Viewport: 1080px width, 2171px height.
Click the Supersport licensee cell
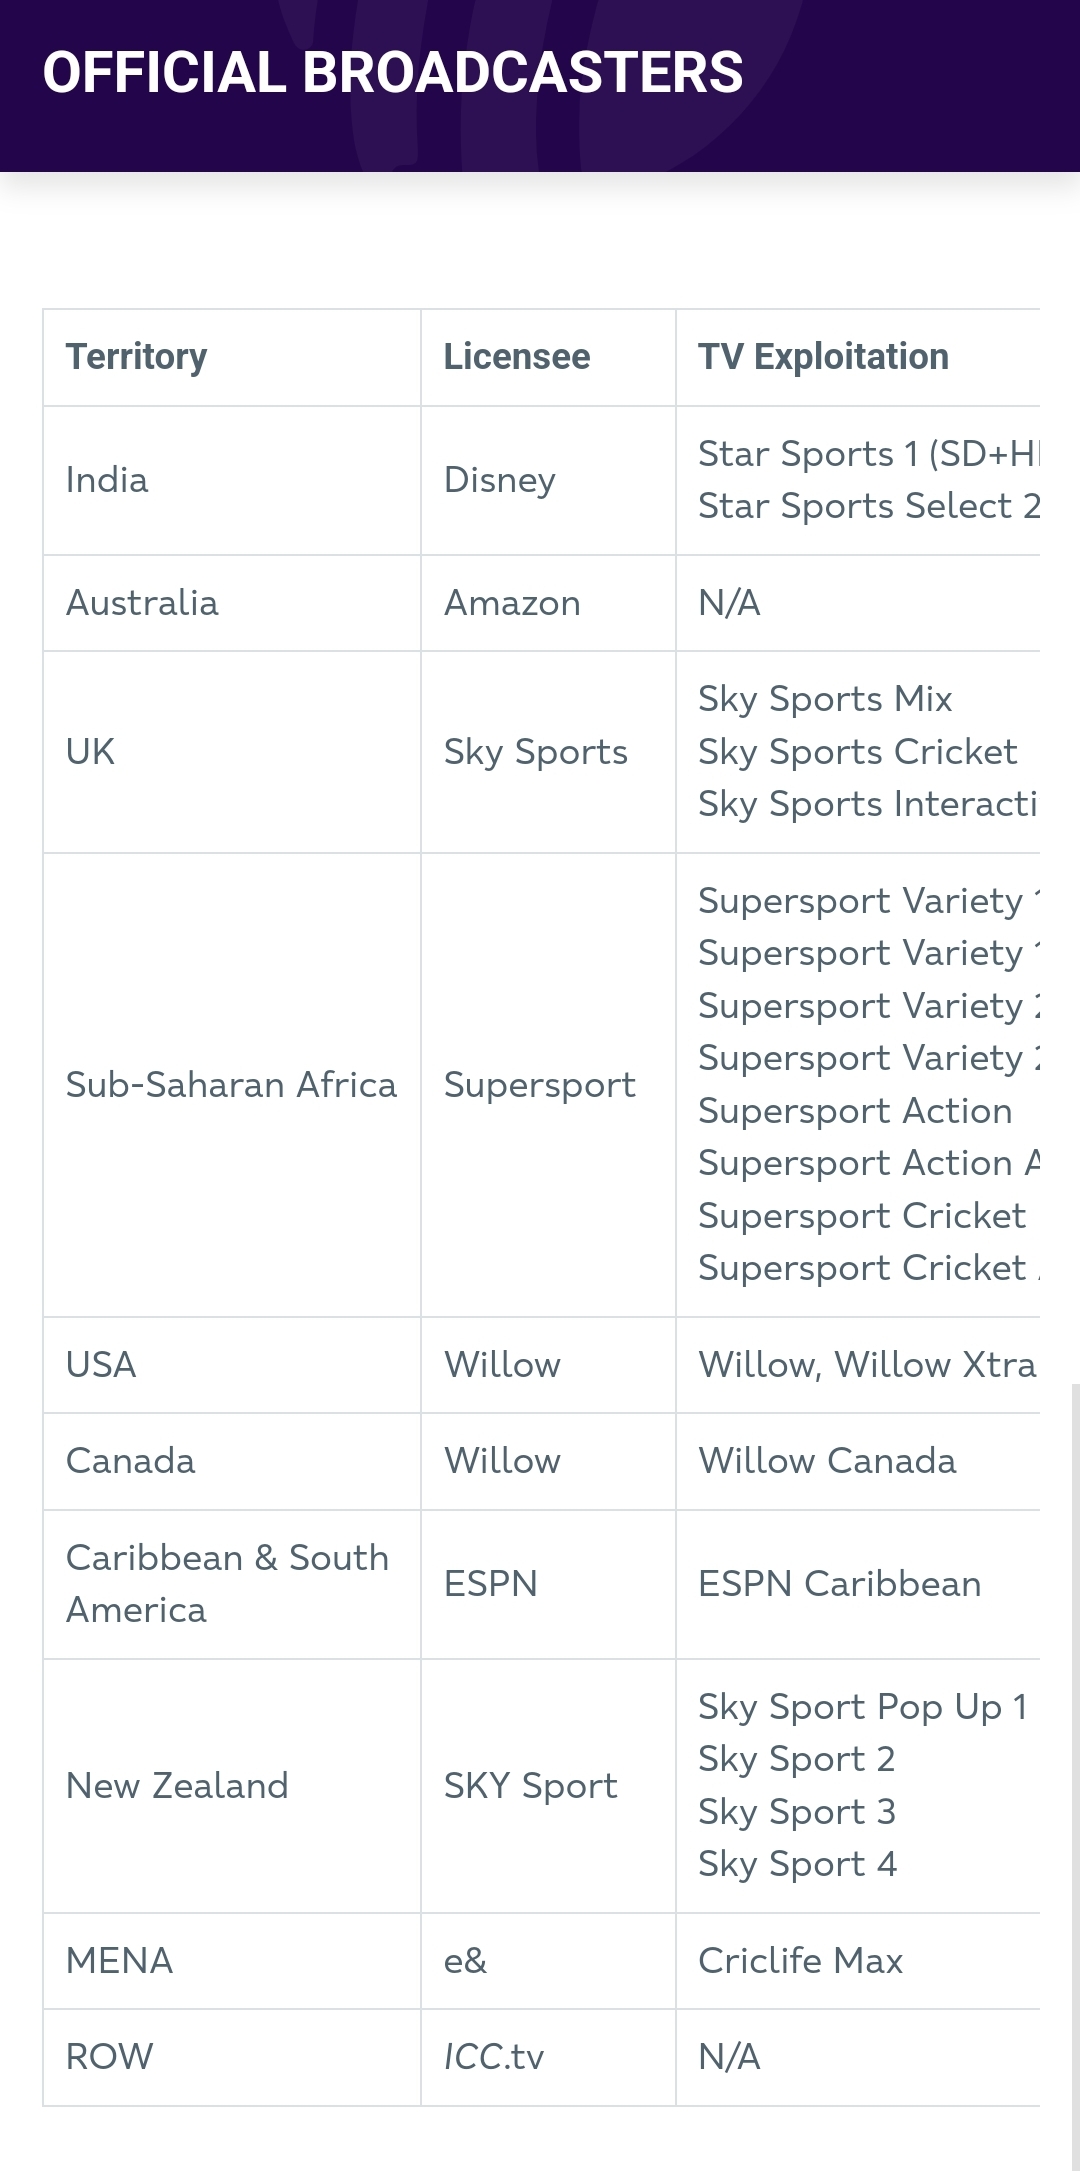click(548, 1085)
